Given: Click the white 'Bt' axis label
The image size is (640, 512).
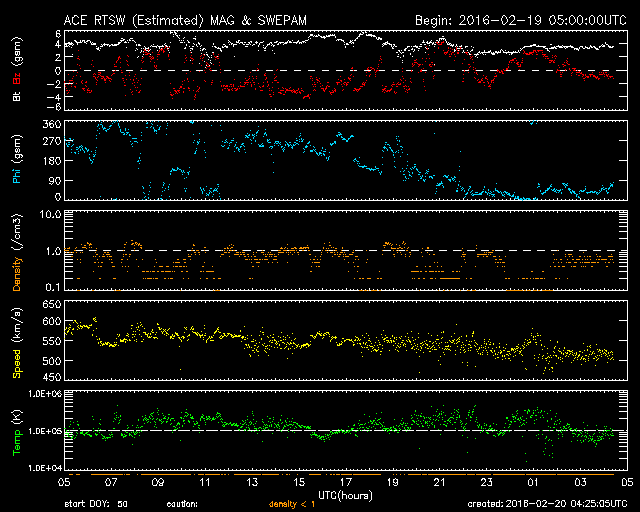Looking at the screenshot, I should click(x=17, y=96).
